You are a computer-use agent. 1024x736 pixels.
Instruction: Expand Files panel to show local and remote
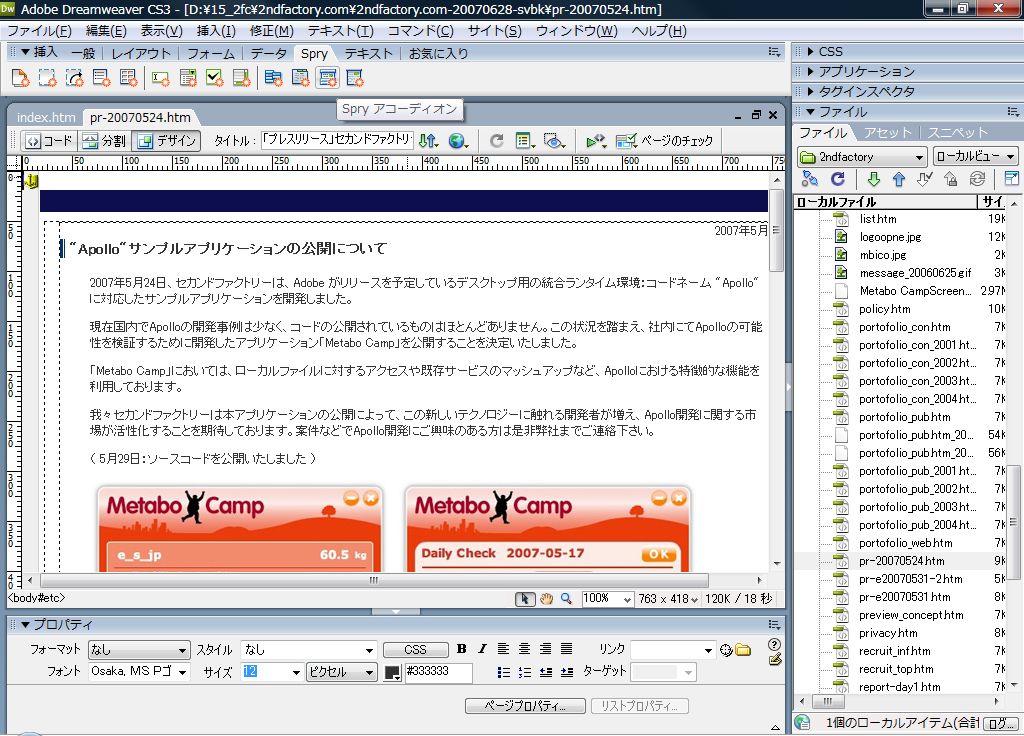coord(1012,179)
